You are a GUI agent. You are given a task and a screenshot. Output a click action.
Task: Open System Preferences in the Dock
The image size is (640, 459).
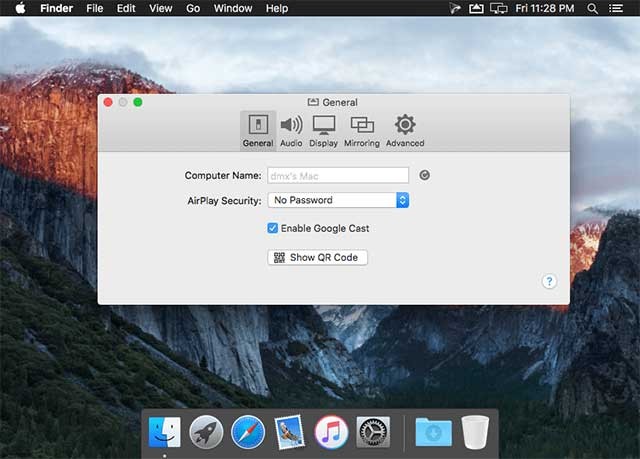tap(373, 432)
